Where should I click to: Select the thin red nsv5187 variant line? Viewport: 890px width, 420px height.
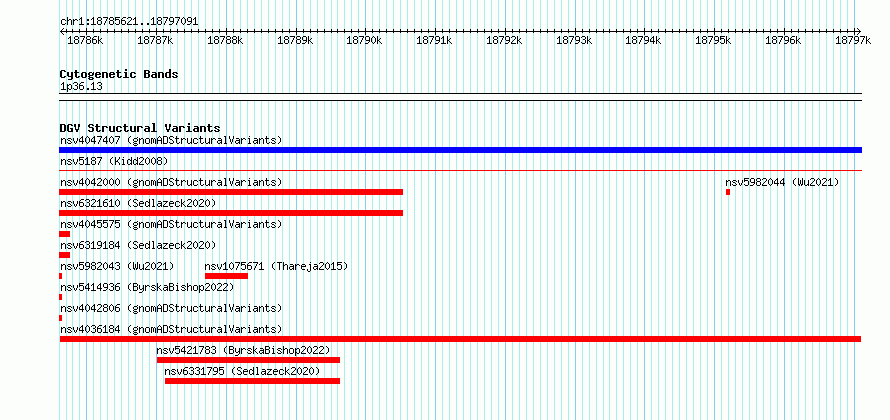(x=460, y=170)
